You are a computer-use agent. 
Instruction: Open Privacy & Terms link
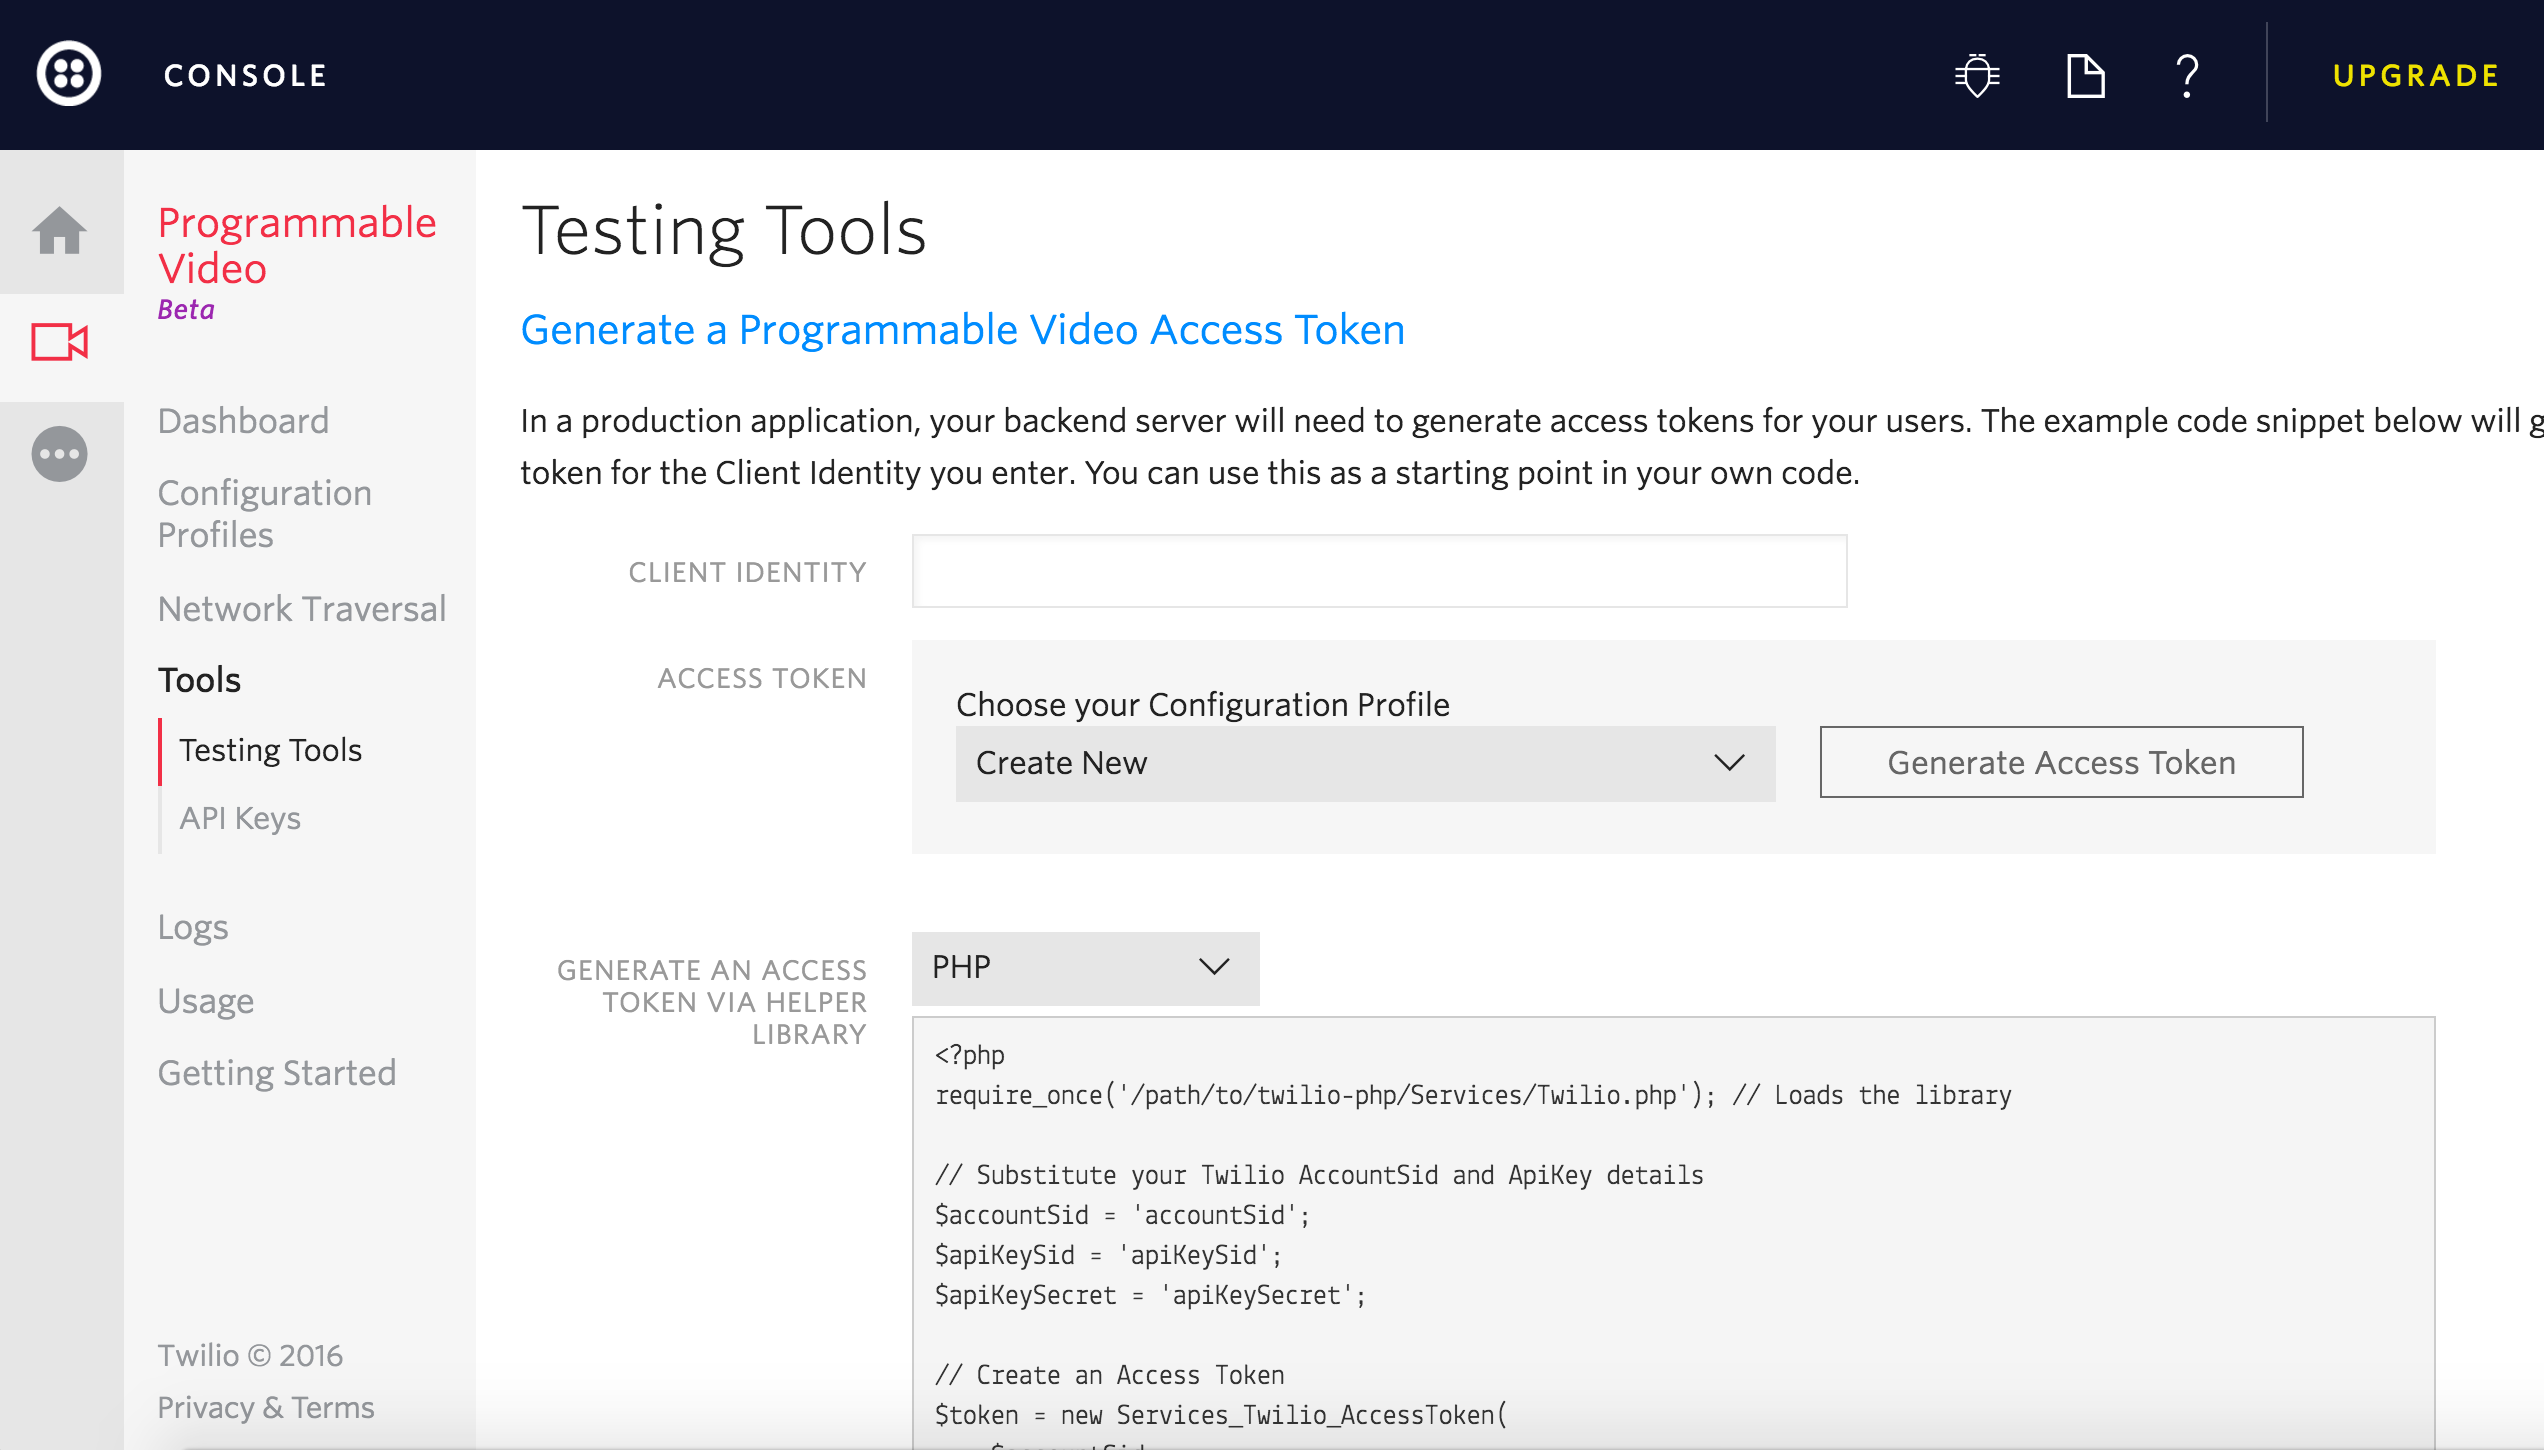[265, 1408]
